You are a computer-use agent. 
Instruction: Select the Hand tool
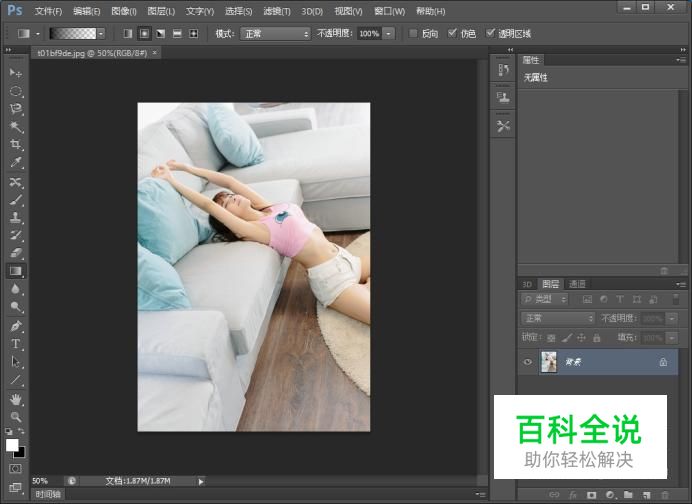16,399
